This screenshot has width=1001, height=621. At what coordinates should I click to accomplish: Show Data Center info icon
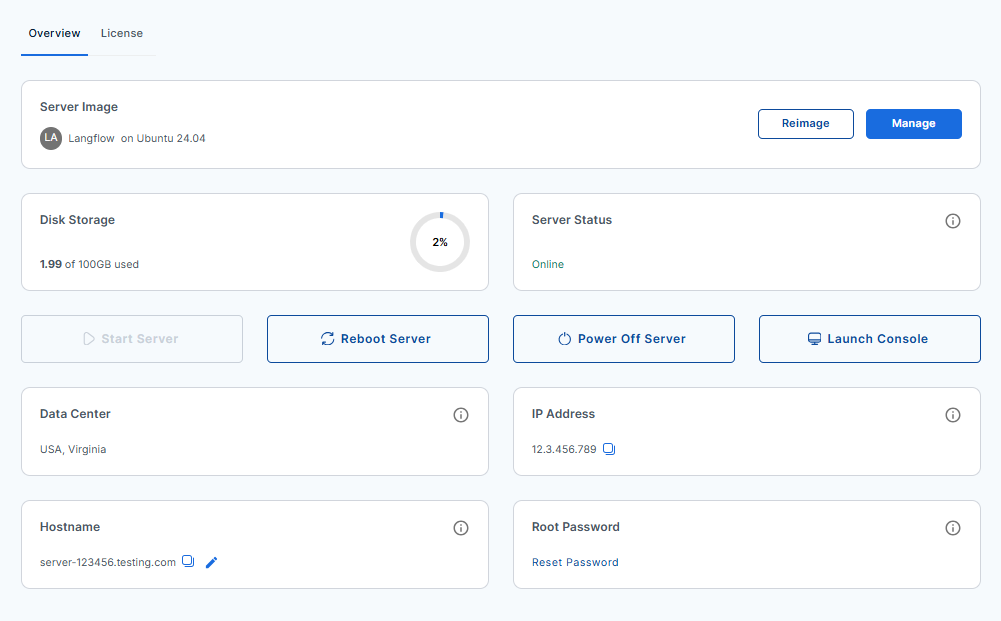click(x=461, y=415)
